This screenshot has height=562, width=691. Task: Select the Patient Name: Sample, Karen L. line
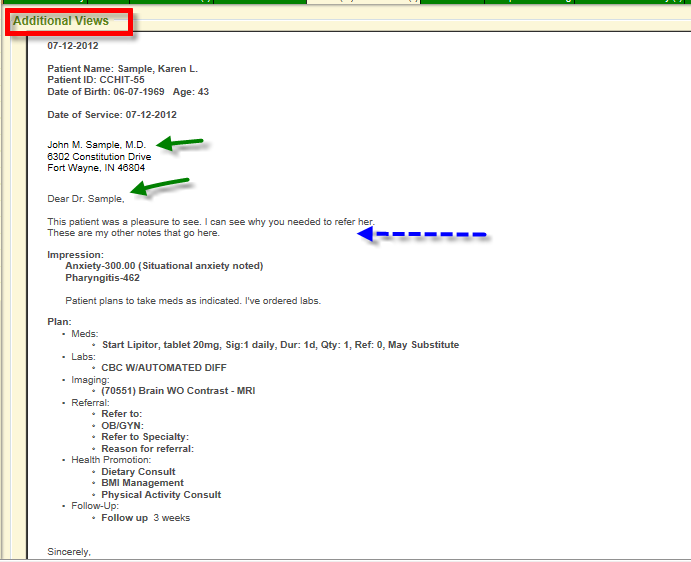[122, 68]
